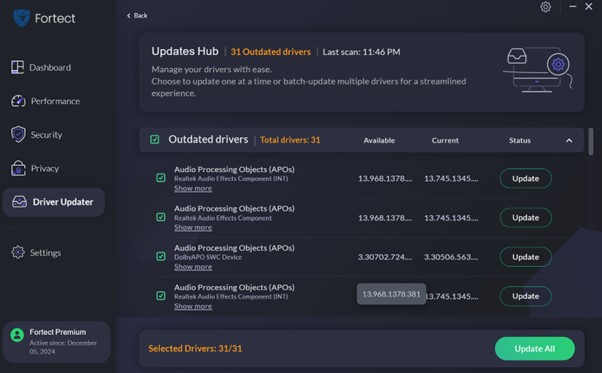Image resolution: width=602 pixels, height=373 pixels.
Task: Click the Performance gauge icon
Action: point(18,101)
